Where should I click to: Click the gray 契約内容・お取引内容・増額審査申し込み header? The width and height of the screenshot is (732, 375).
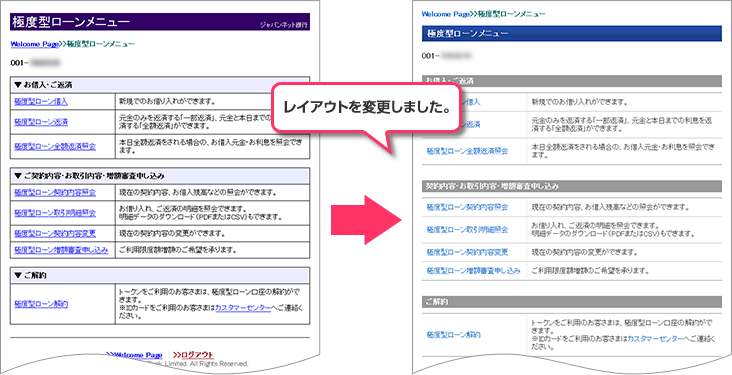tap(572, 186)
